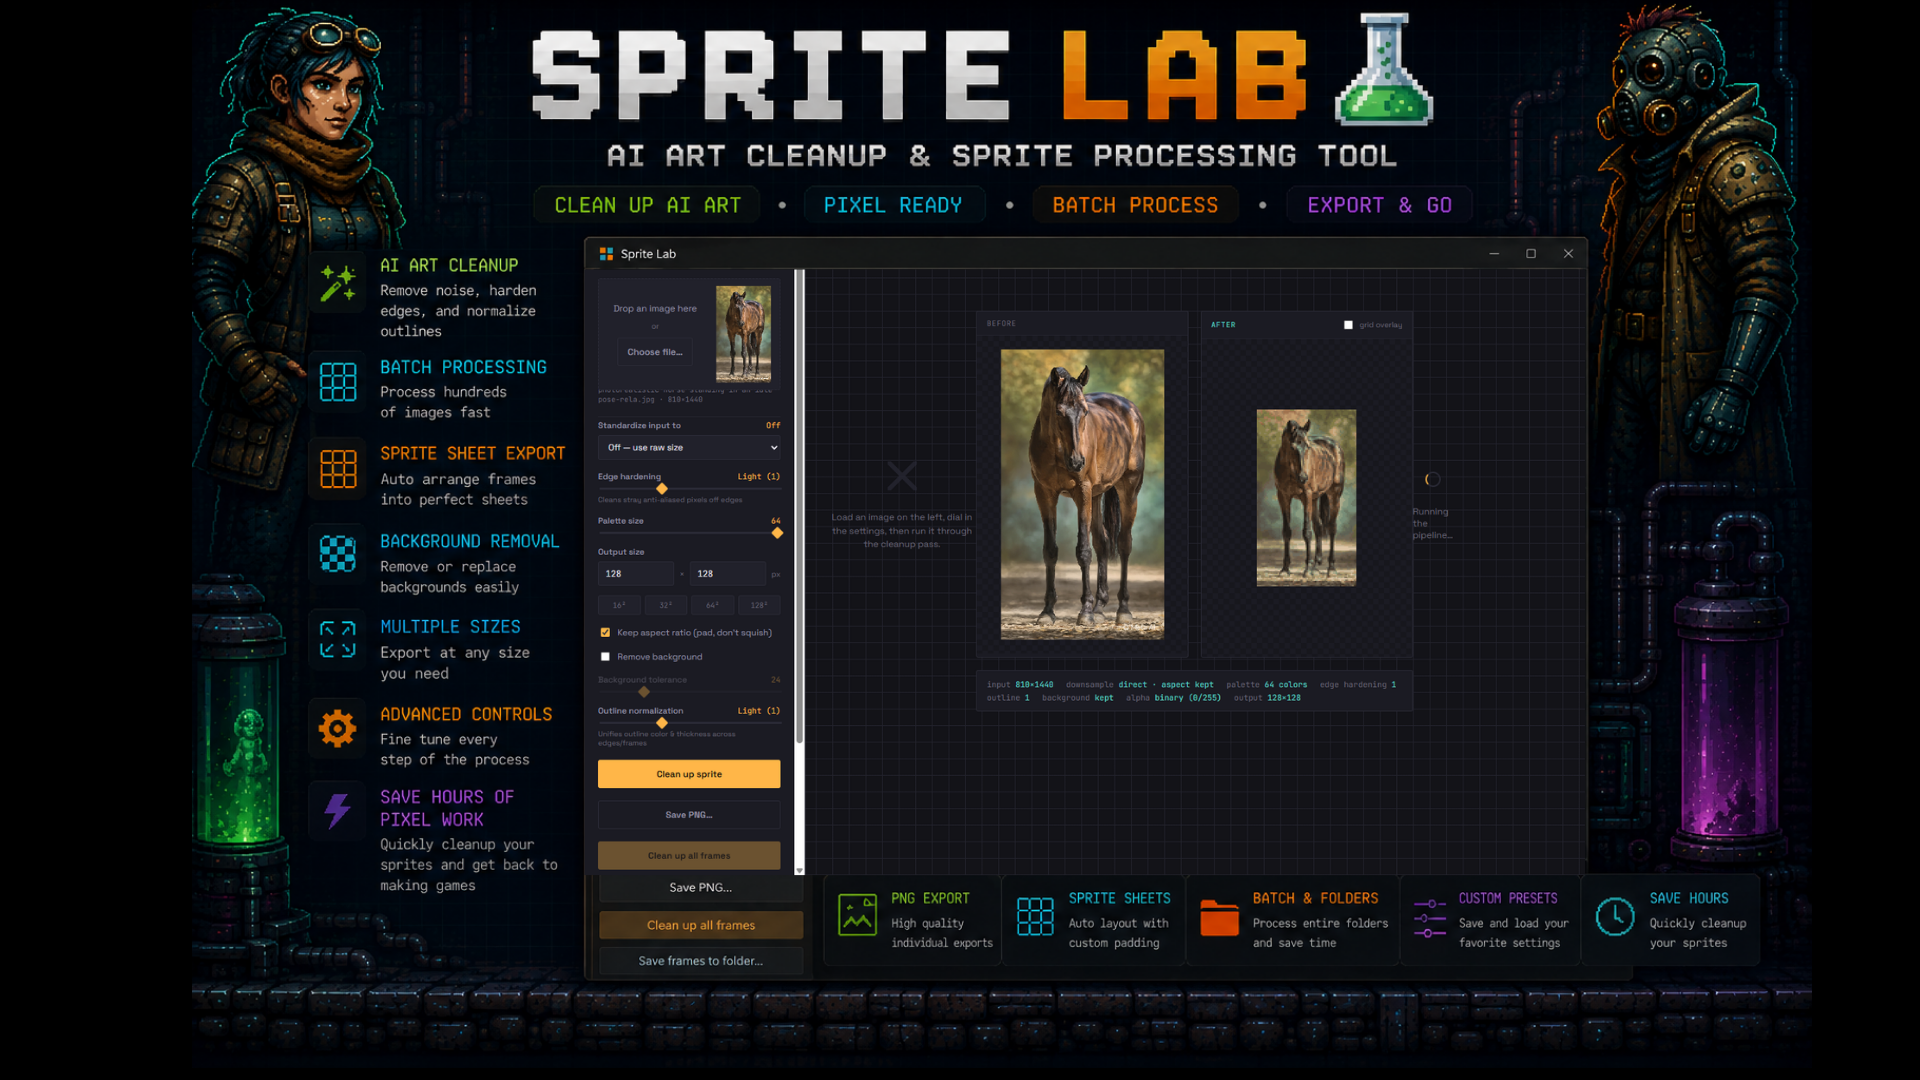The width and height of the screenshot is (1920, 1080).
Task: Click the Output size height field
Action: click(x=728, y=574)
